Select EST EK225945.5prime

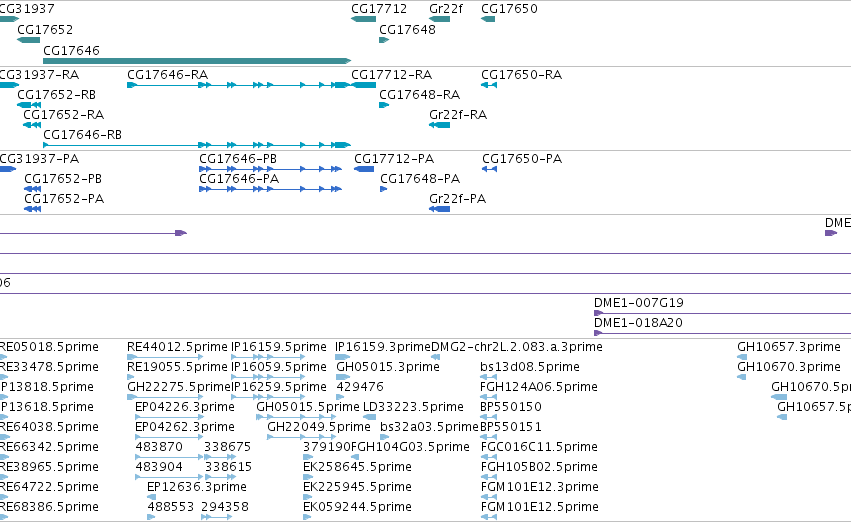point(357,487)
